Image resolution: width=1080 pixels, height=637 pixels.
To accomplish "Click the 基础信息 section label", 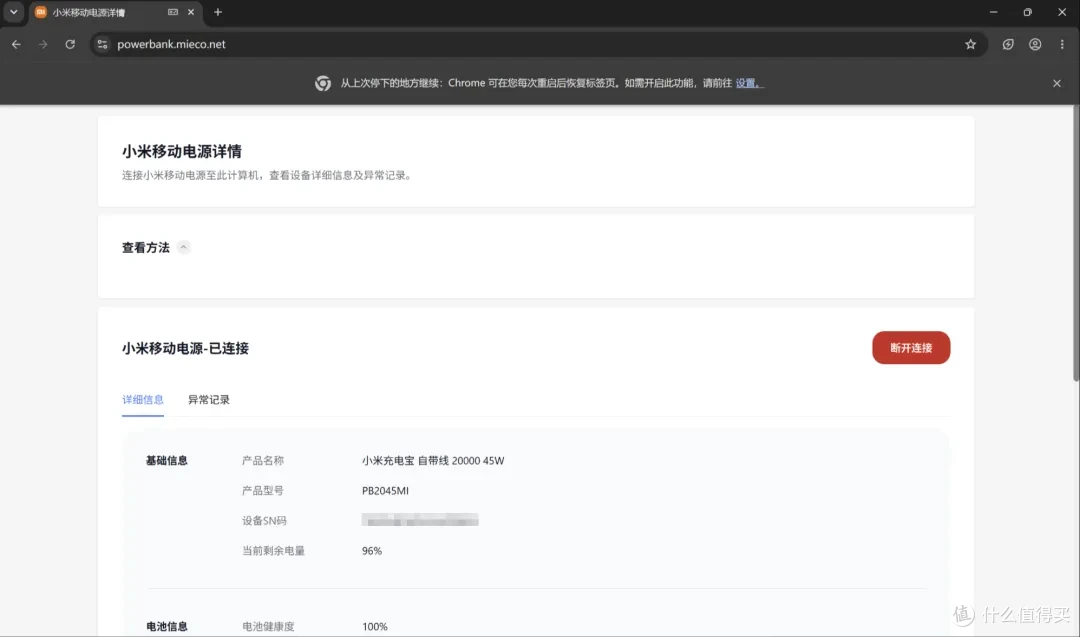I will (167, 461).
